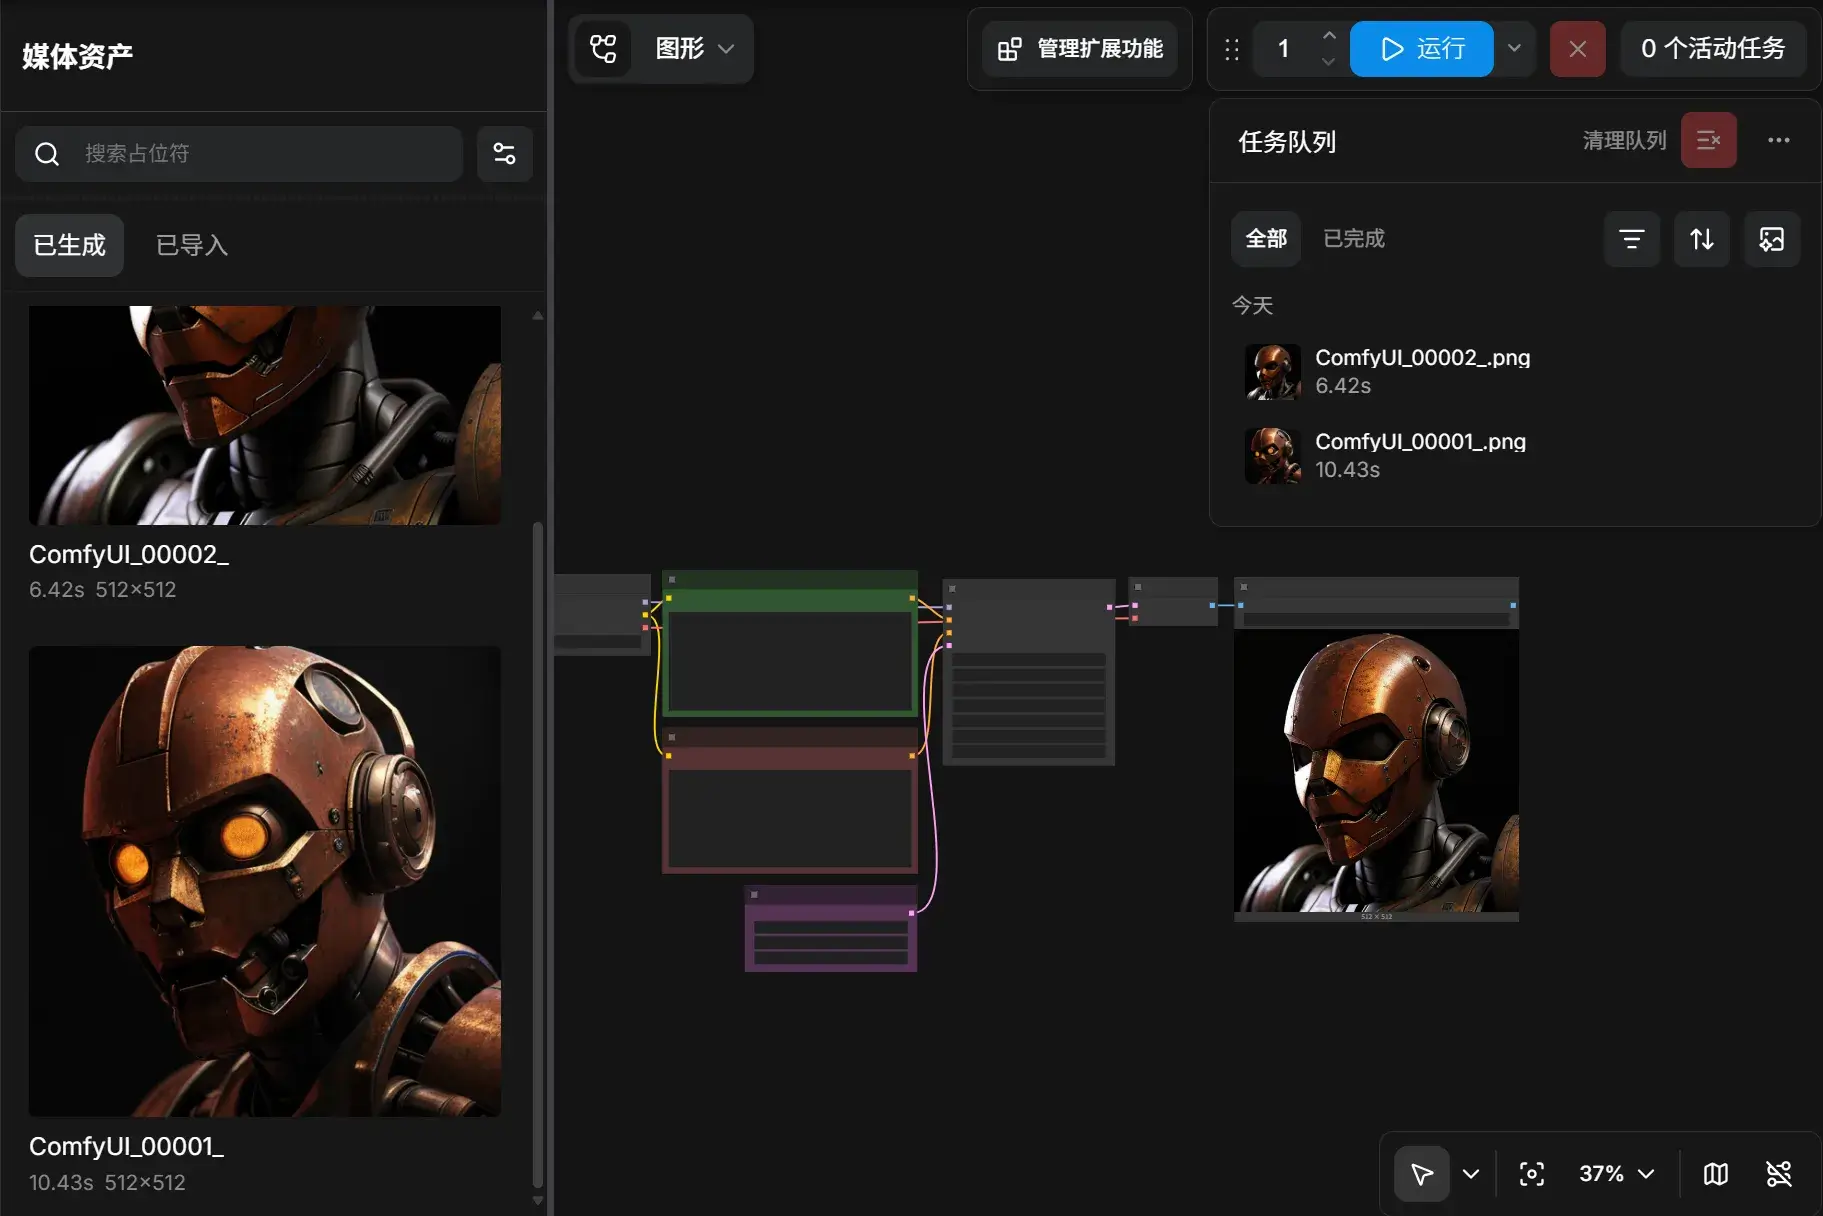
Task: Toggle the minimap icon
Action: pos(1715,1173)
